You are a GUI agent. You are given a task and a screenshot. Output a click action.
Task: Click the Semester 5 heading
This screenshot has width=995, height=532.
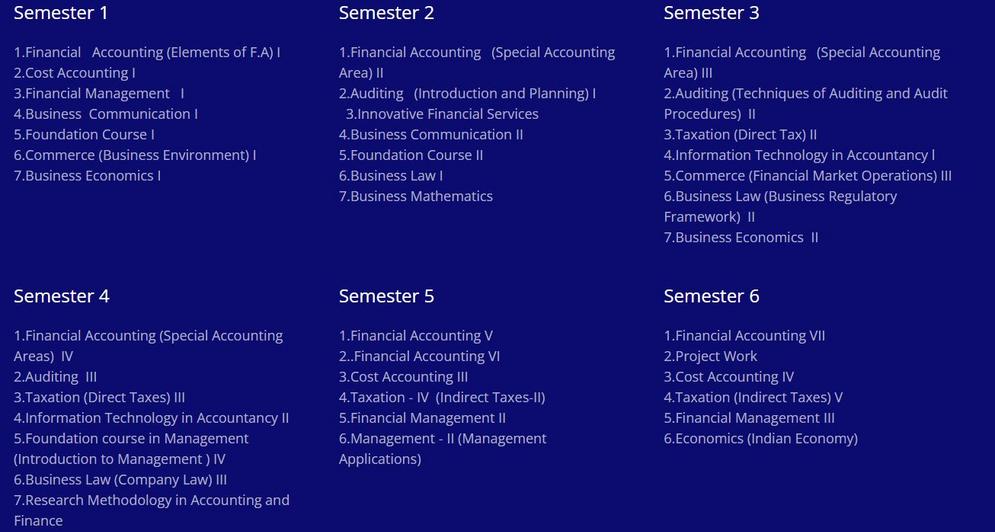[x=386, y=296]
